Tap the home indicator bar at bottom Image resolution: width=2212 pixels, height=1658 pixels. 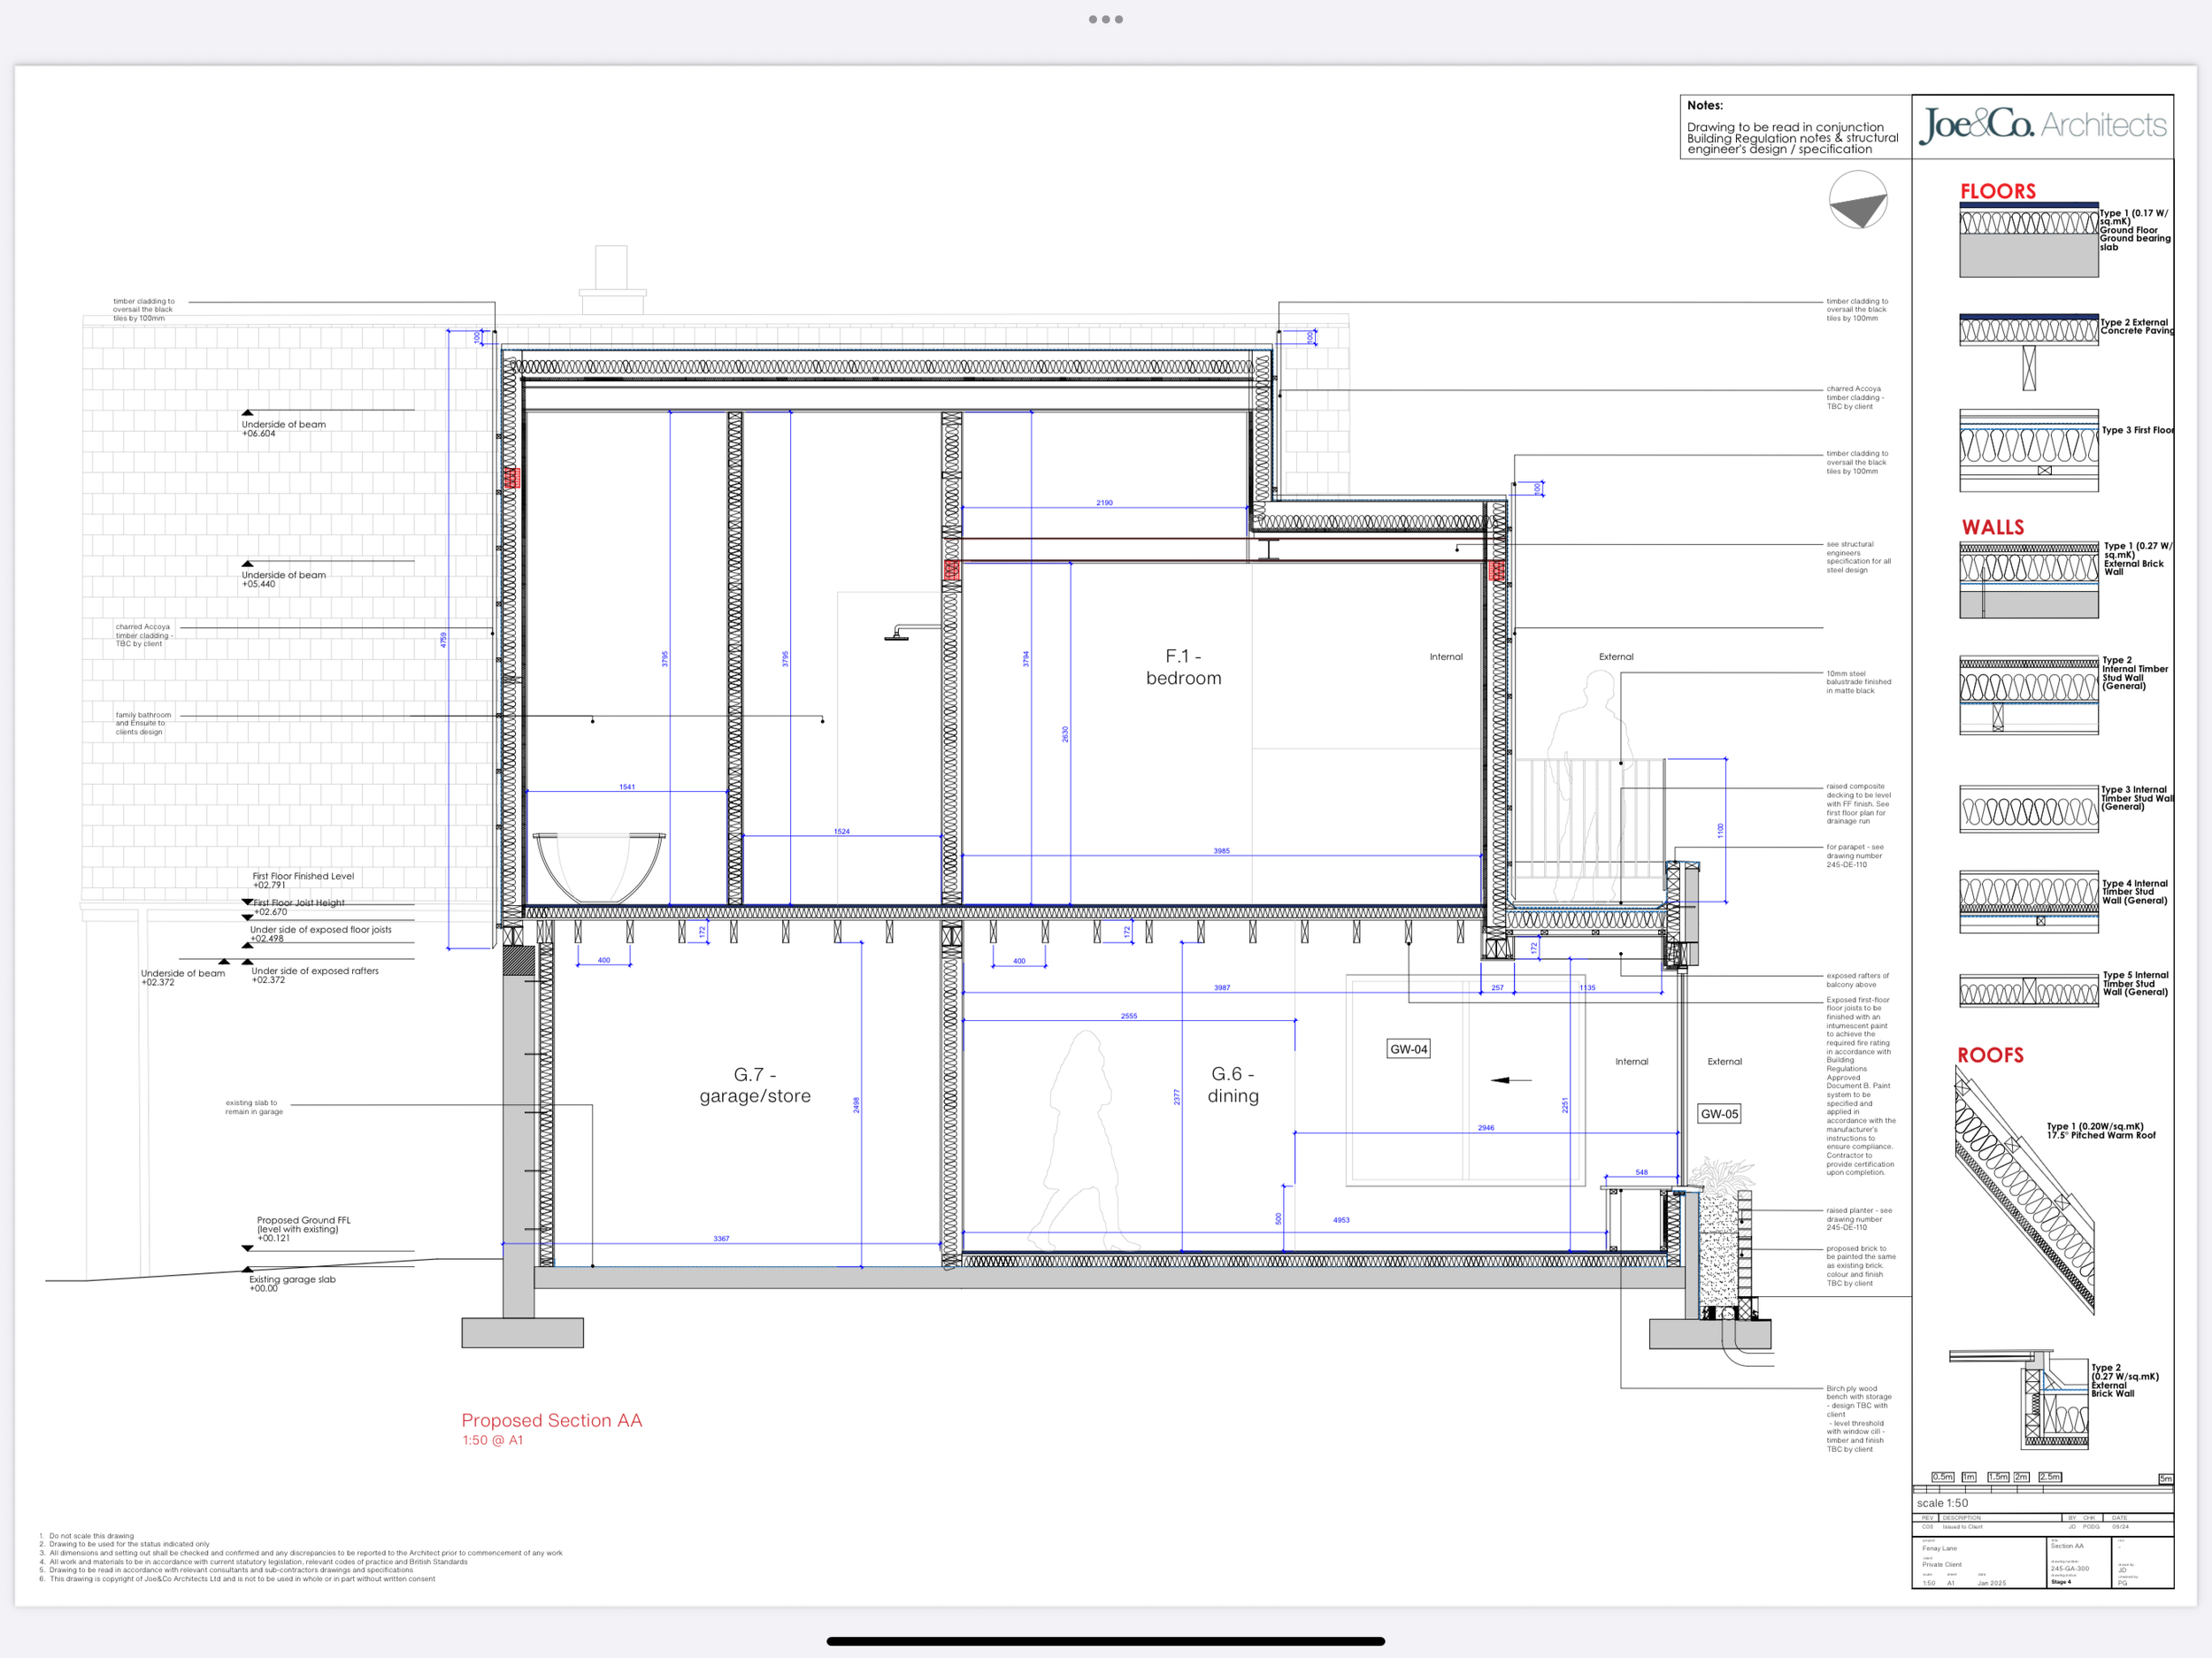click(1105, 1641)
